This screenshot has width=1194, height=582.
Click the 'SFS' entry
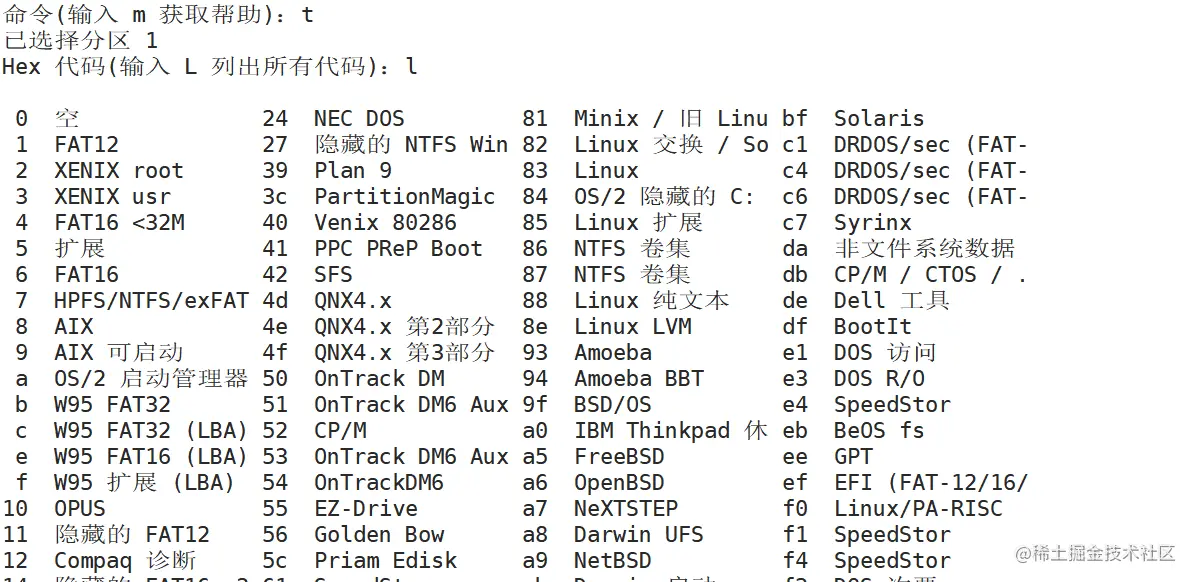334,274
